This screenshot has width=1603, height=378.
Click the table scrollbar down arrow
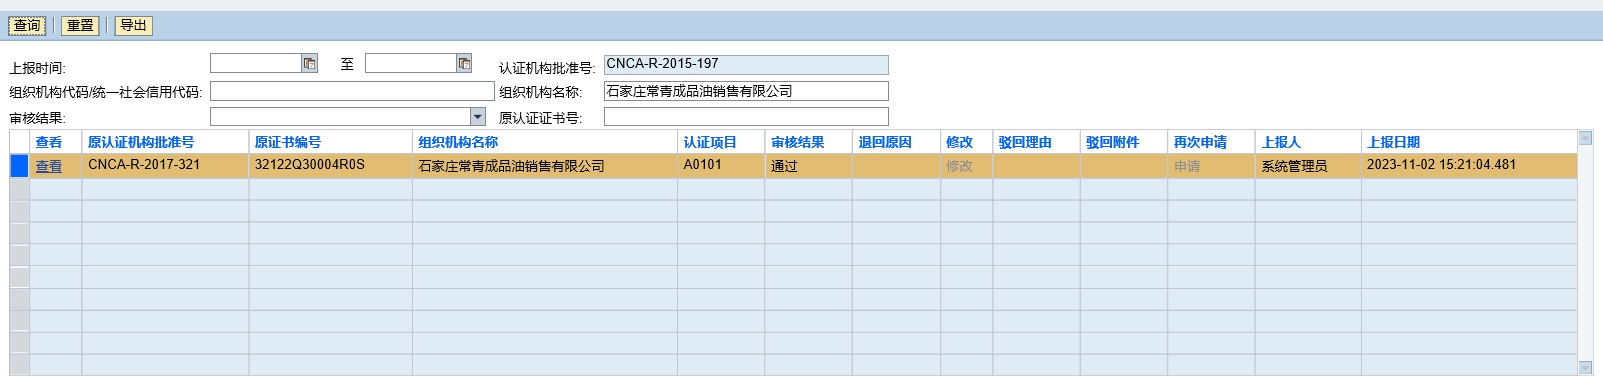(x=1585, y=368)
